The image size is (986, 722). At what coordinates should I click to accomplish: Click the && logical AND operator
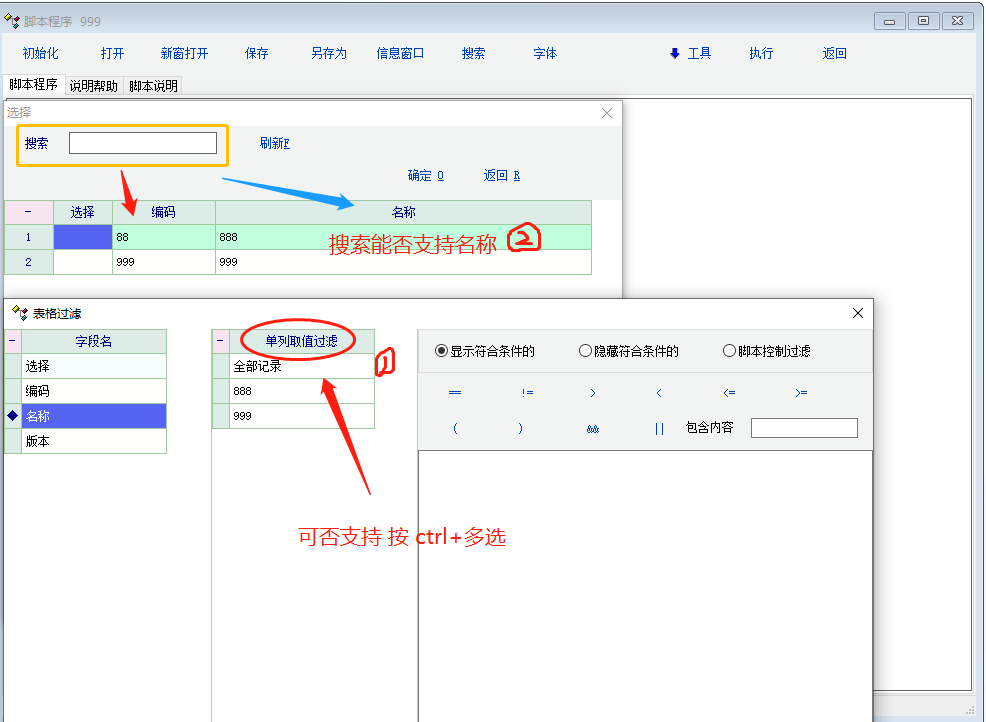(x=593, y=428)
